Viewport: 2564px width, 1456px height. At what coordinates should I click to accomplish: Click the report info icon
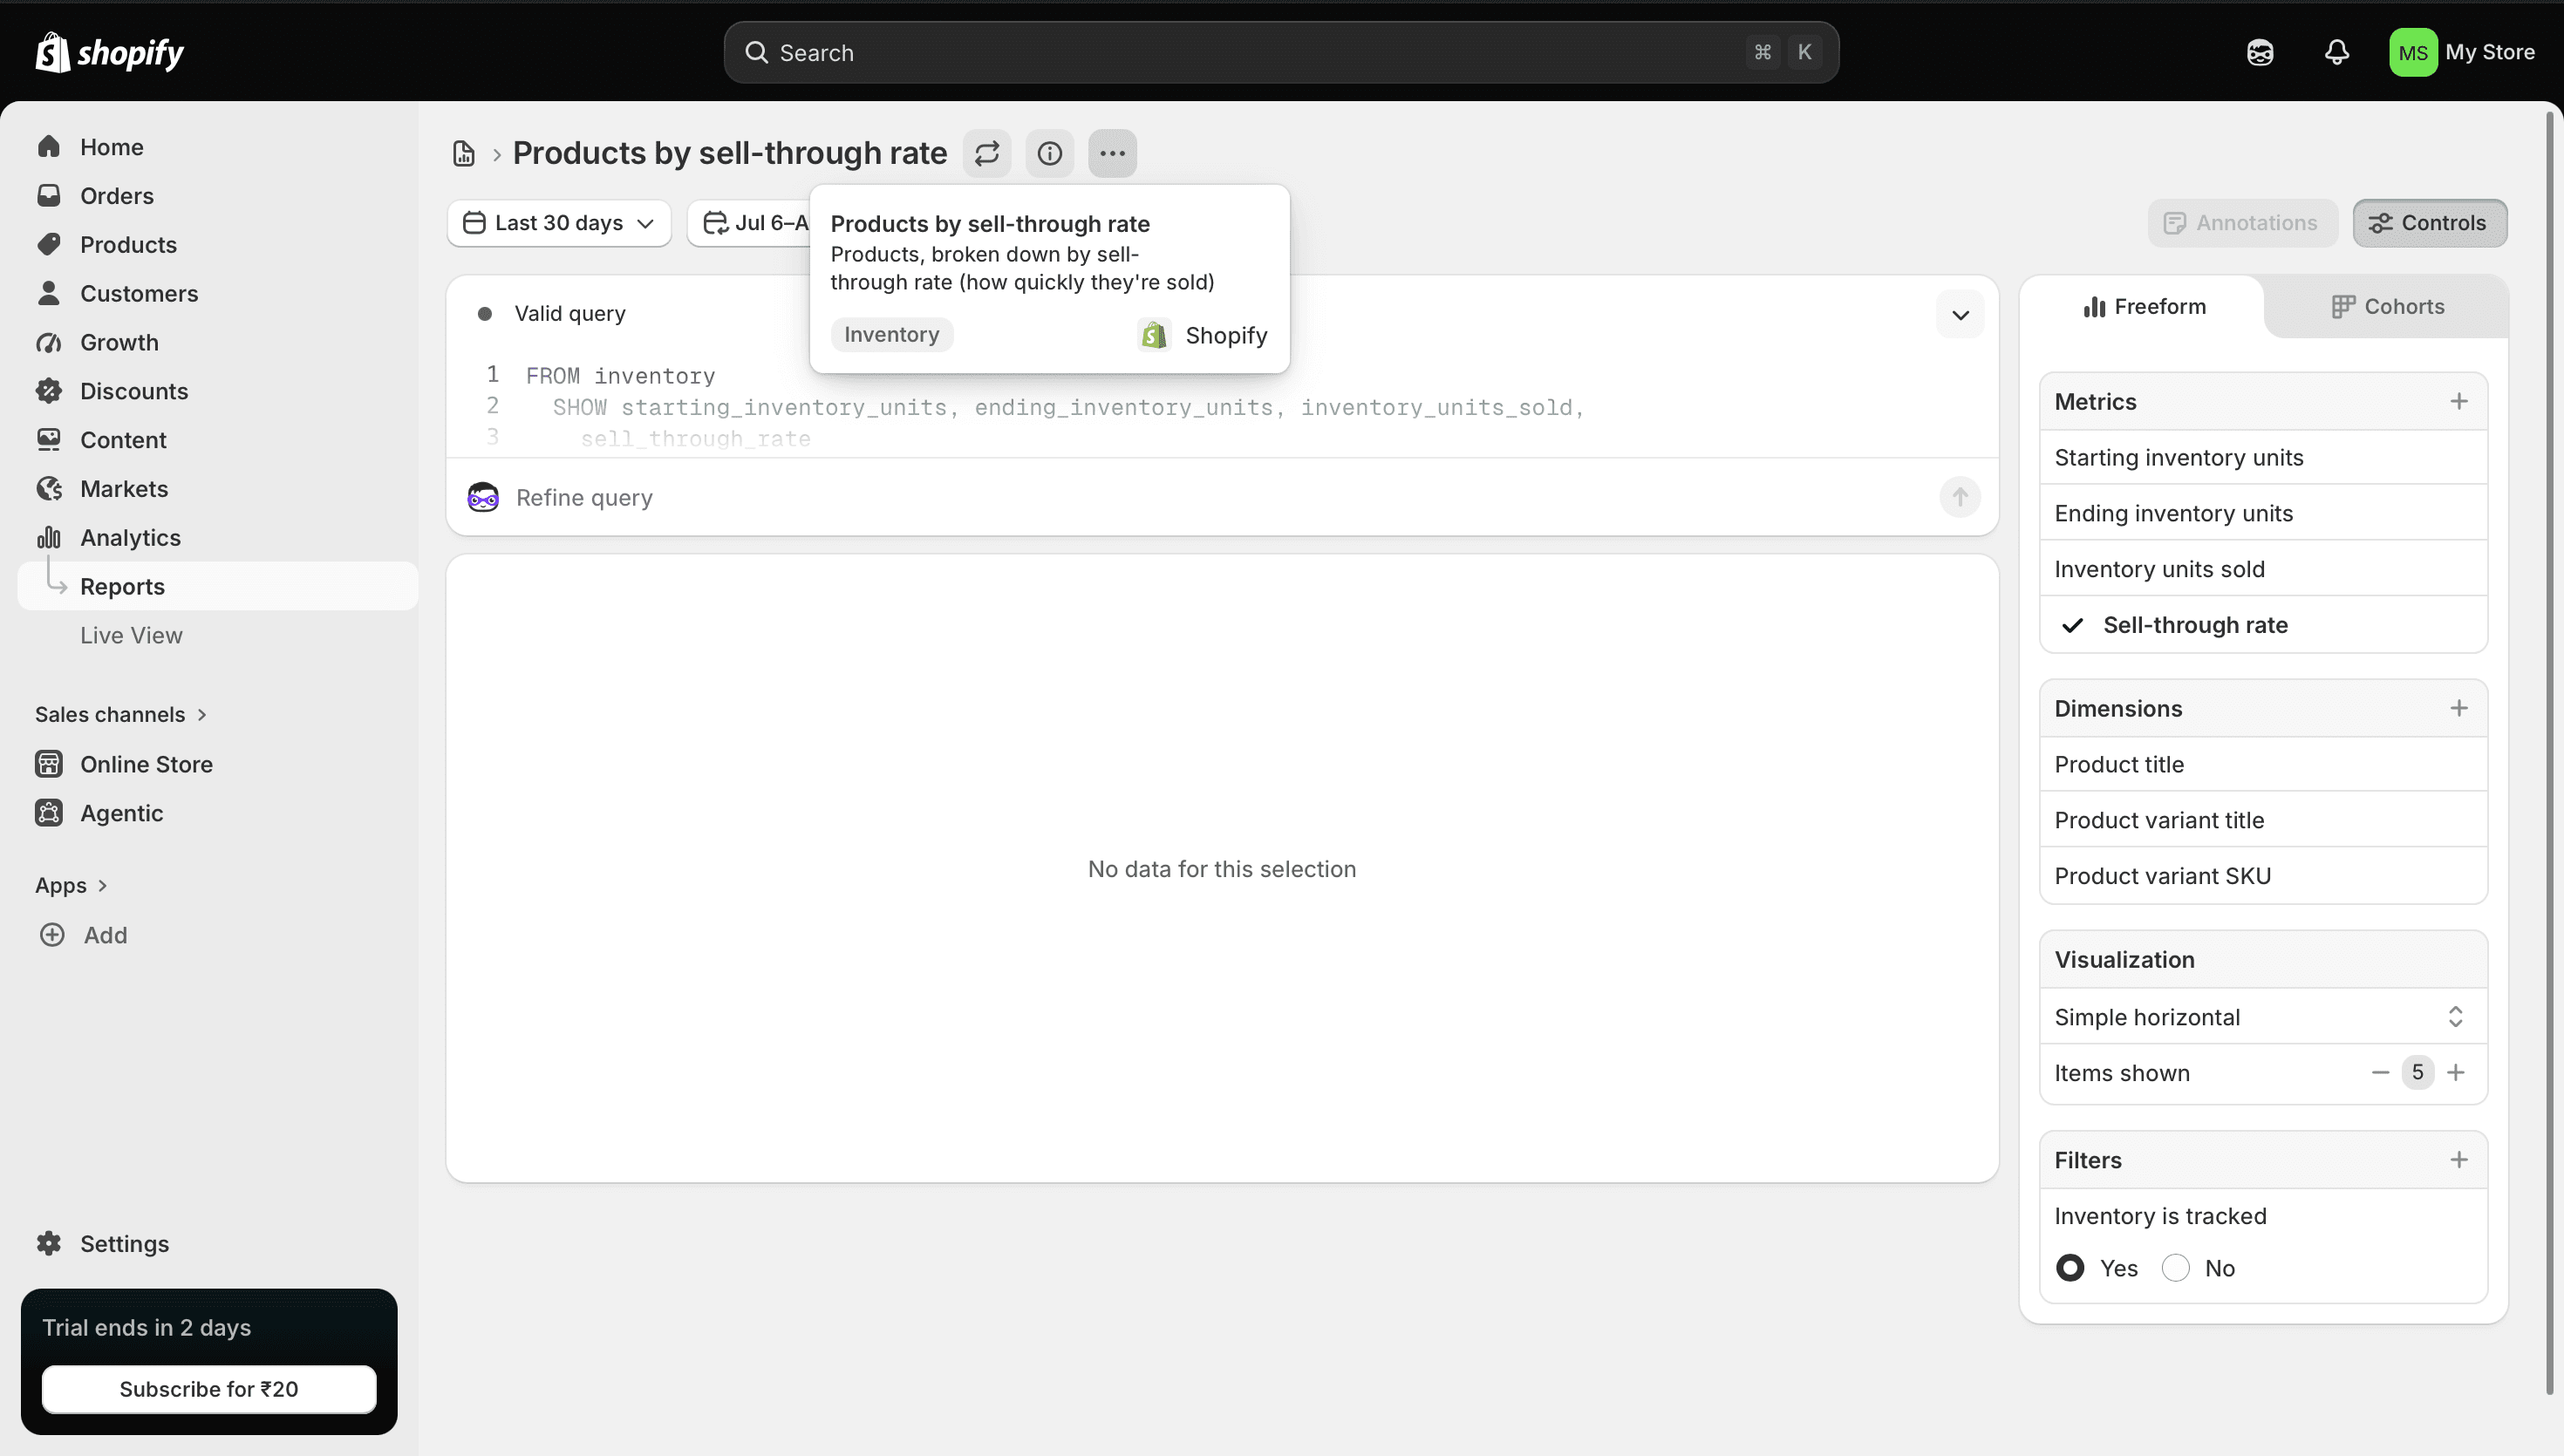click(x=1049, y=153)
